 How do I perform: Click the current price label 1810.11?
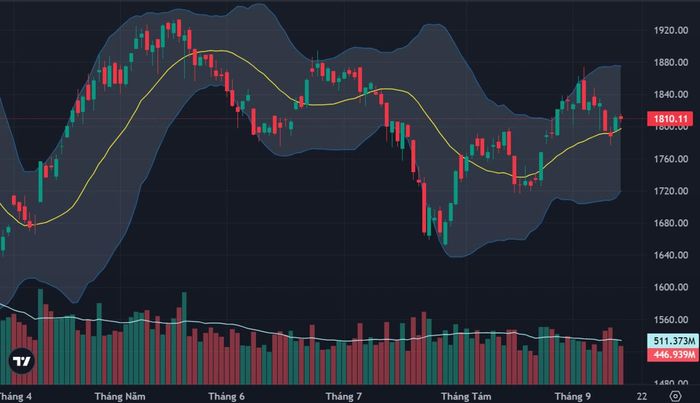(671, 119)
